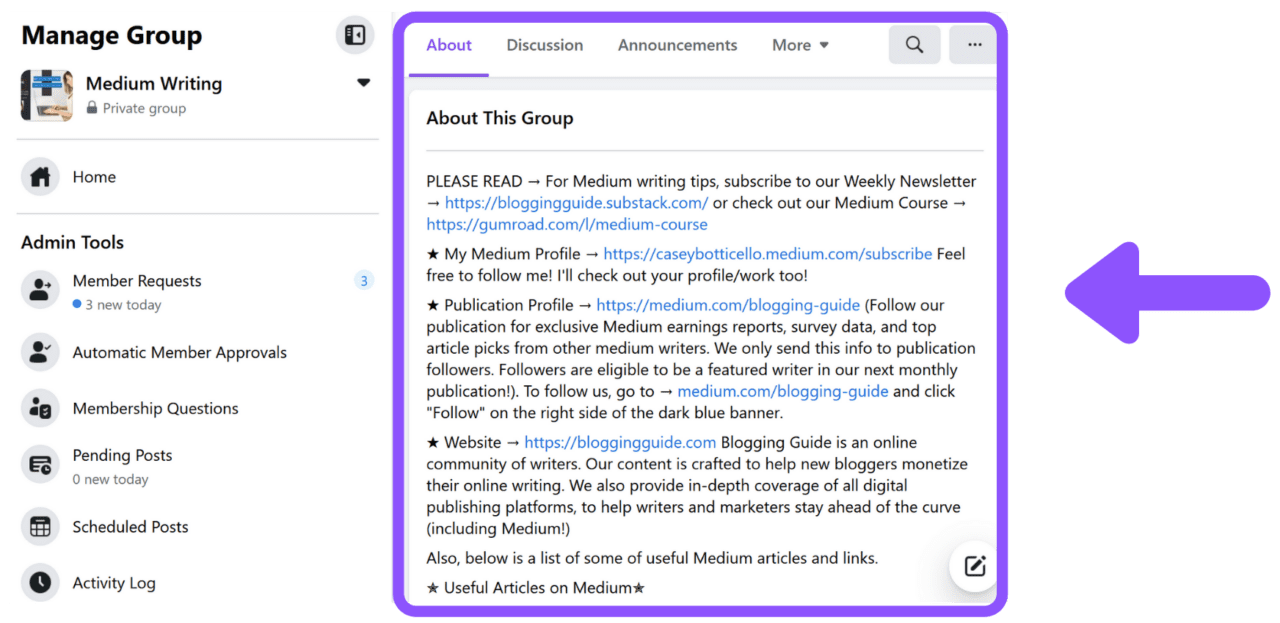Screen dimensions: 1280x623
Task: Select Automatic Member Approvals
Action: point(180,352)
